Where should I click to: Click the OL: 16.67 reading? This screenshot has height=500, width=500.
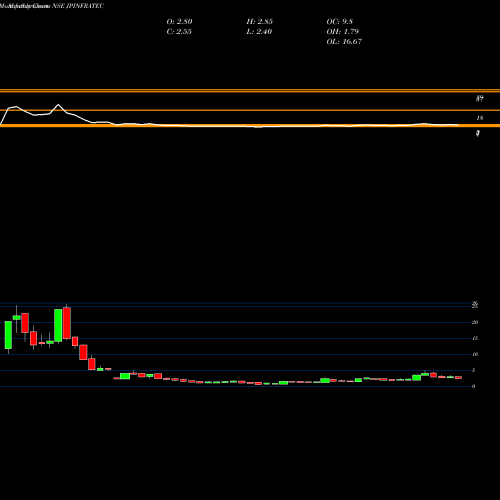click(x=344, y=41)
